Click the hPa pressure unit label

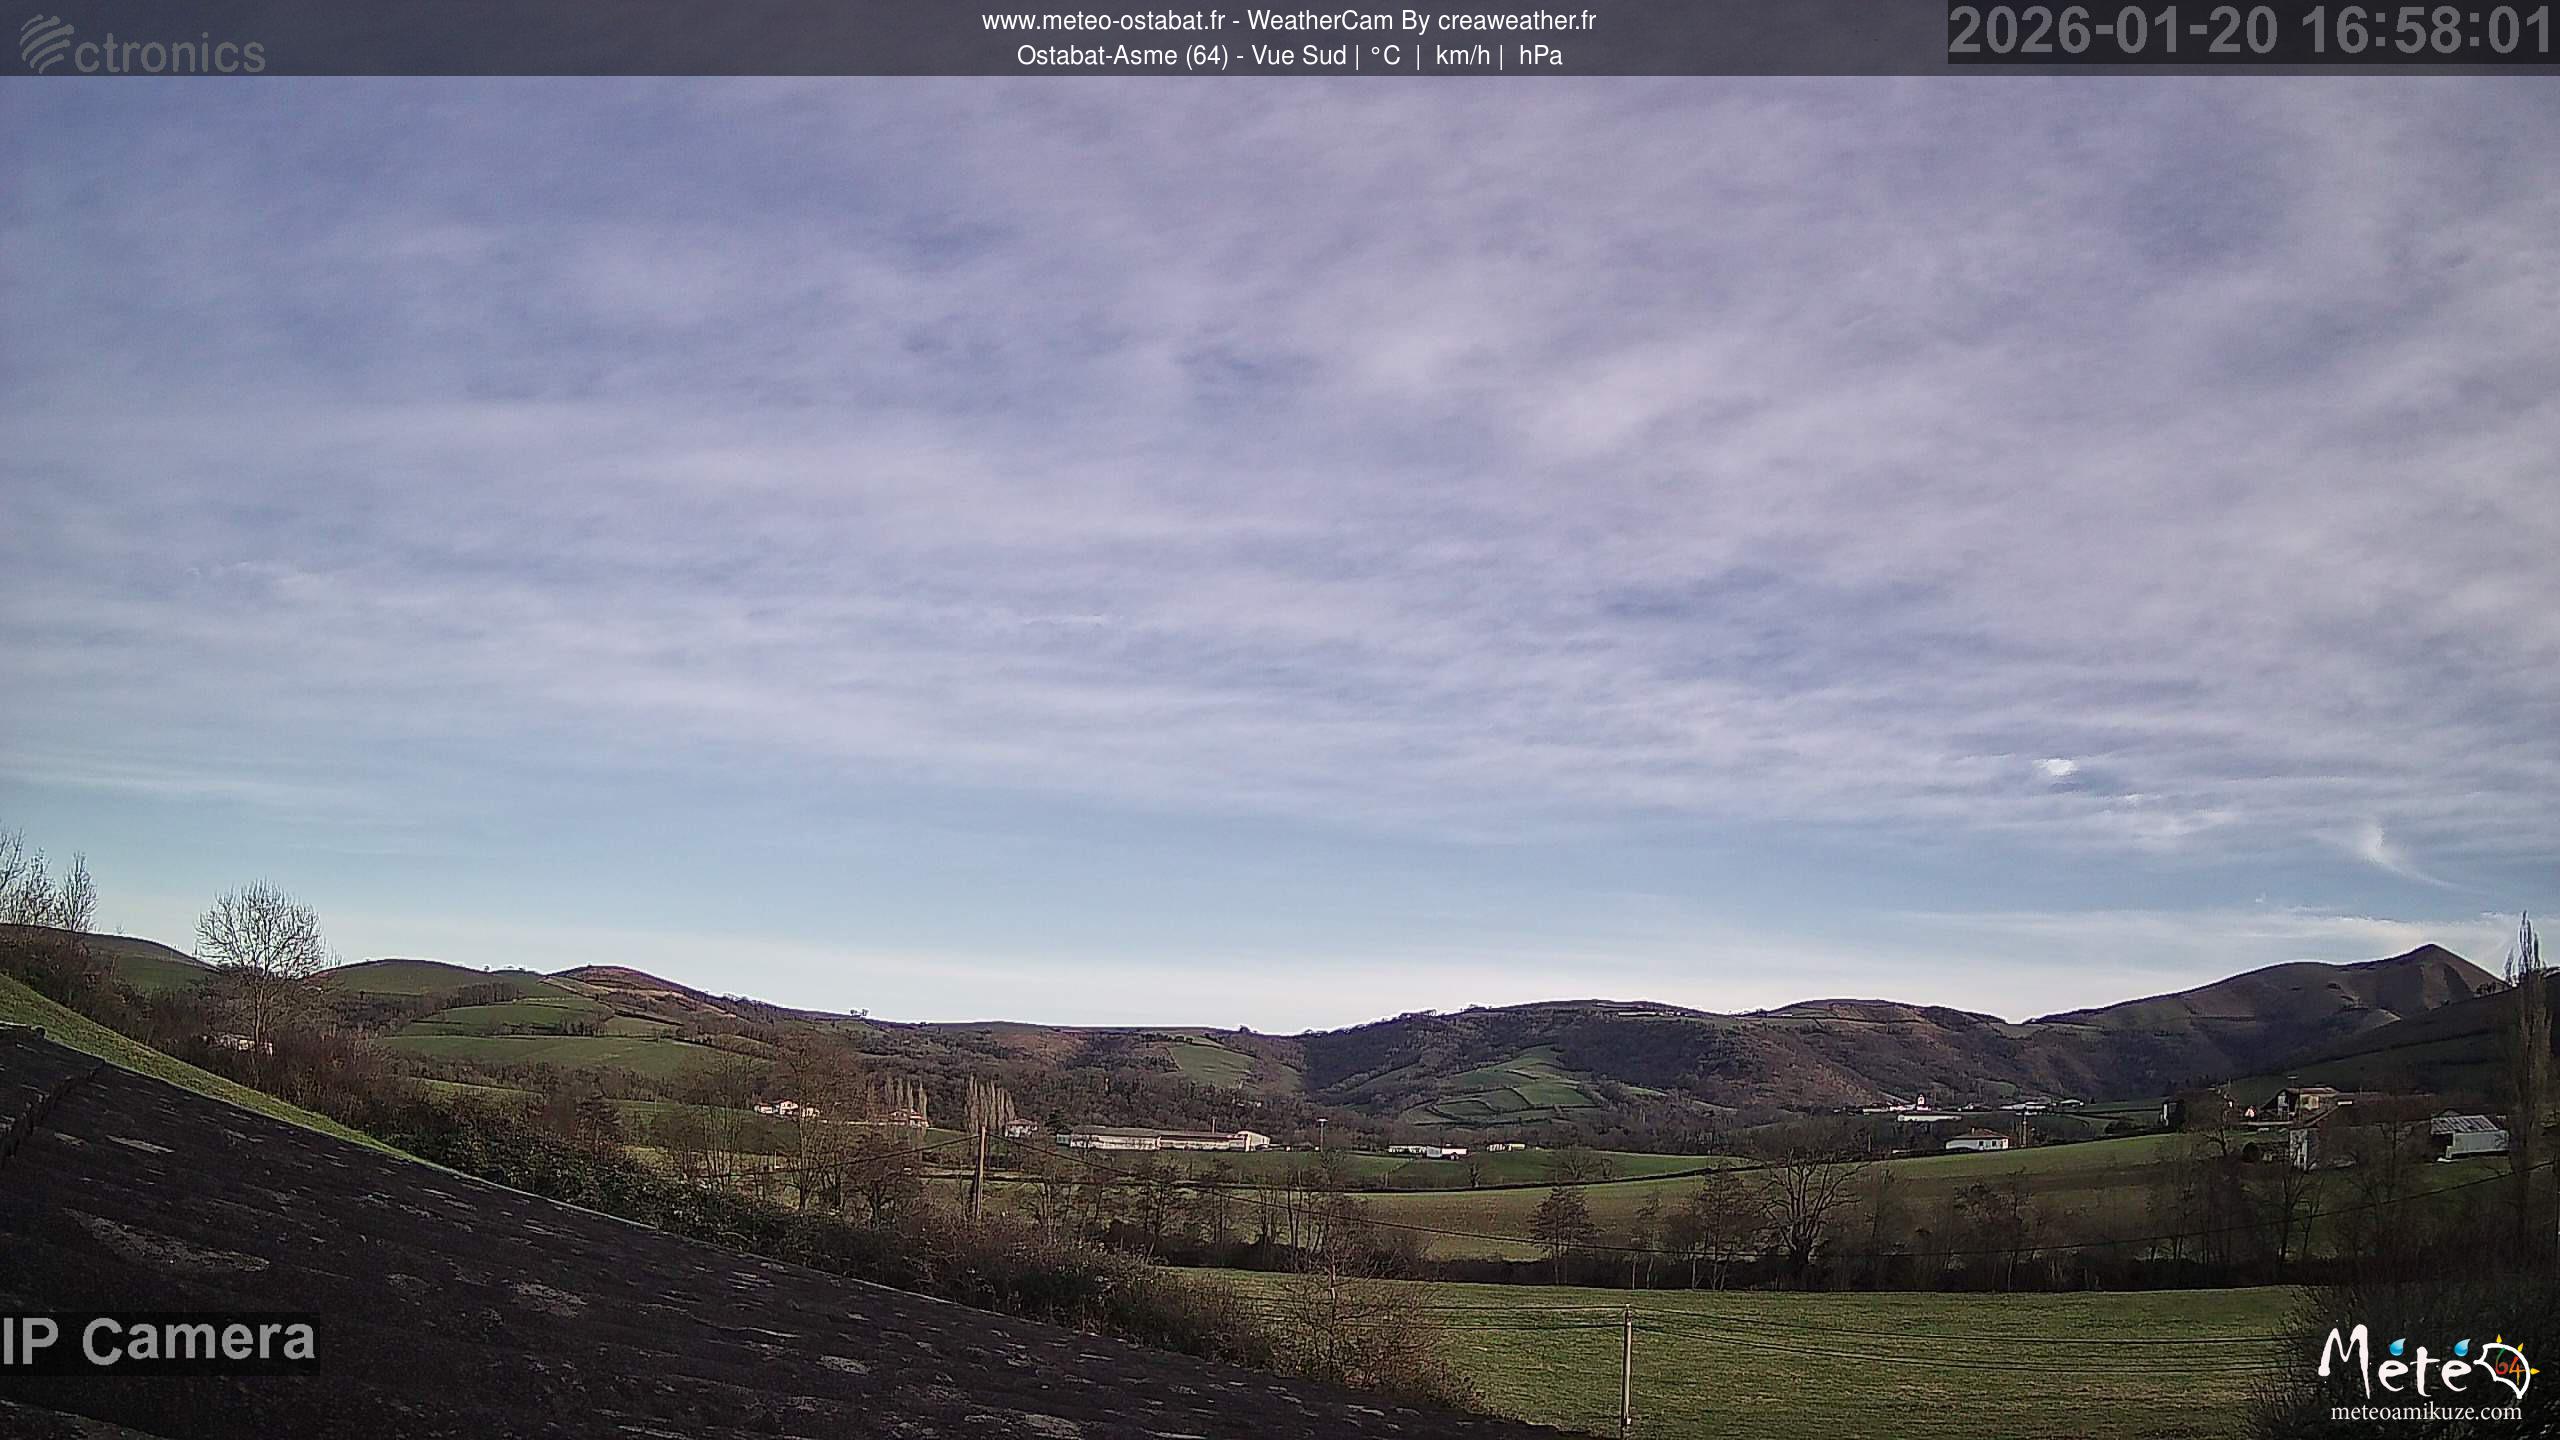pyautogui.click(x=1540, y=56)
